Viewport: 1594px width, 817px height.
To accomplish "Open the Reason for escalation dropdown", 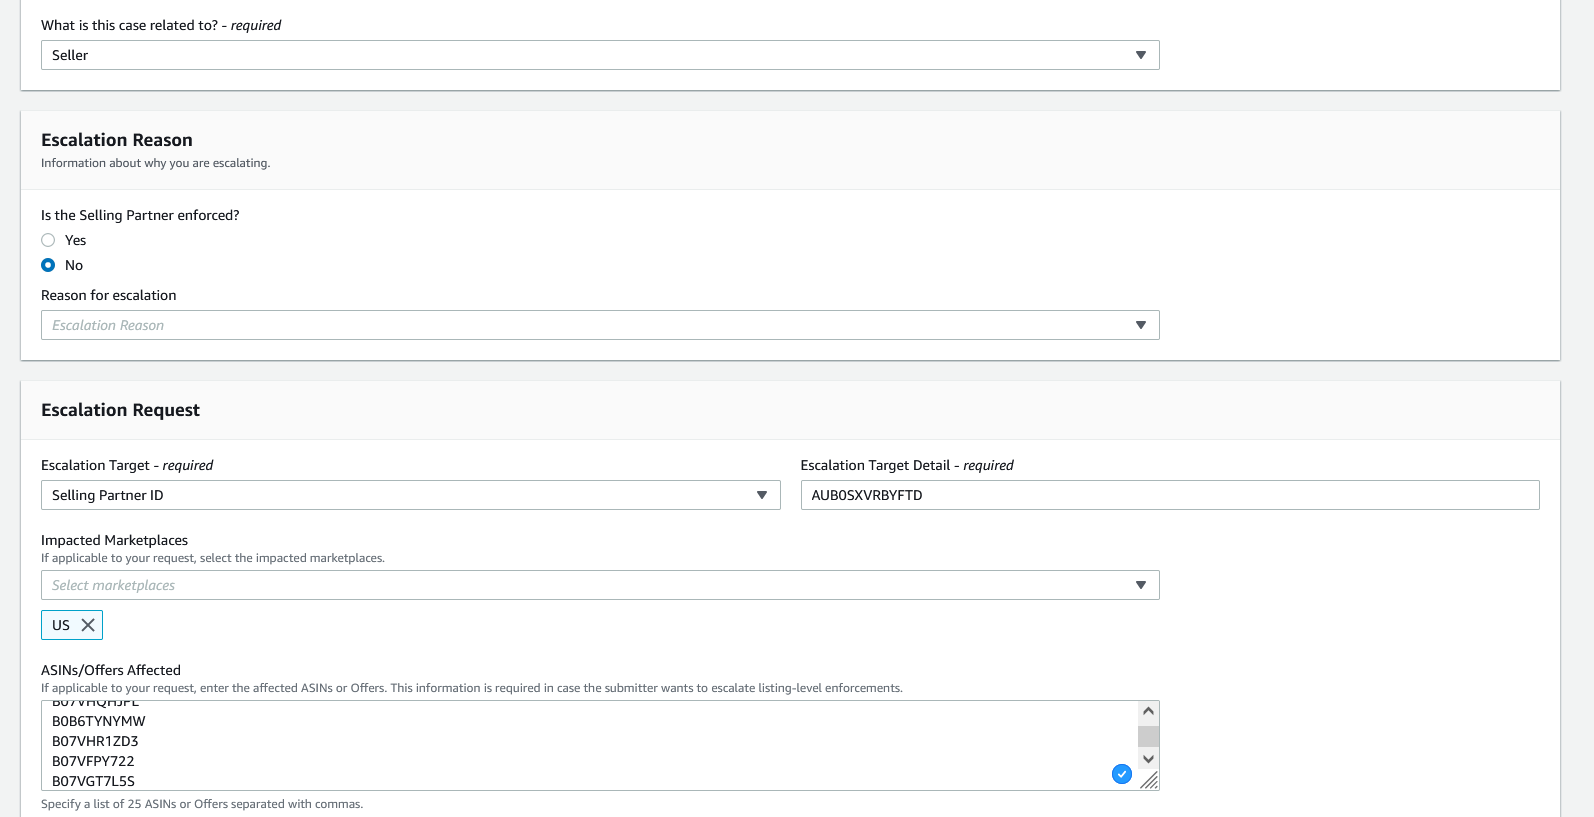I will tap(600, 325).
